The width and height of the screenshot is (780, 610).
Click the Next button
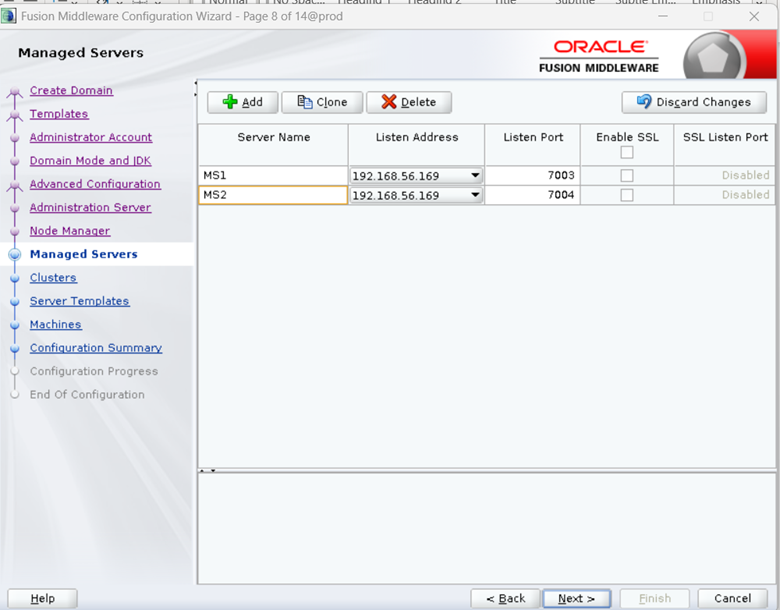click(577, 598)
